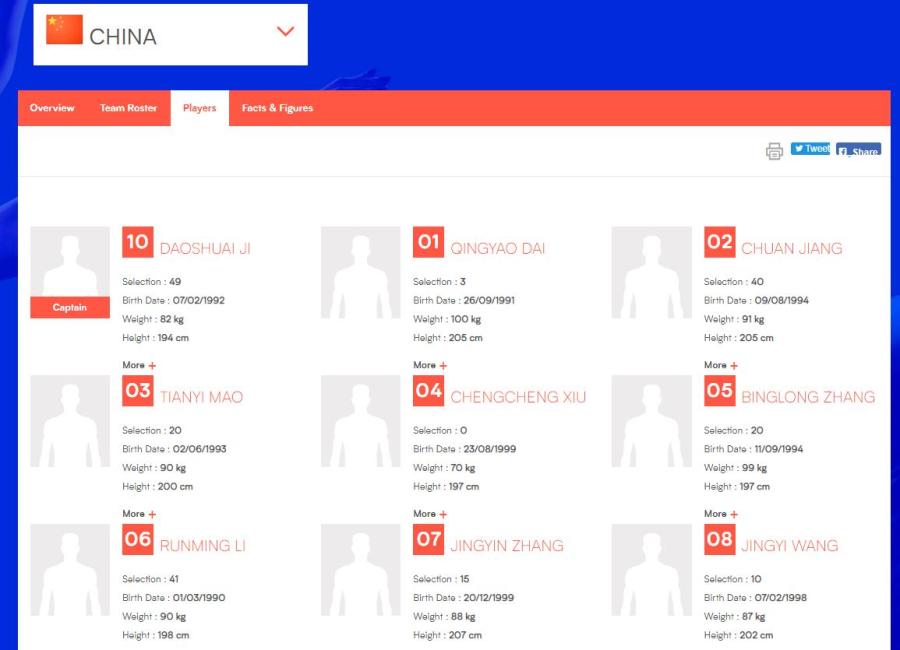Expand More details for Qingyao Dai
This screenshot has height=650, width=900.
pos(430,365)
